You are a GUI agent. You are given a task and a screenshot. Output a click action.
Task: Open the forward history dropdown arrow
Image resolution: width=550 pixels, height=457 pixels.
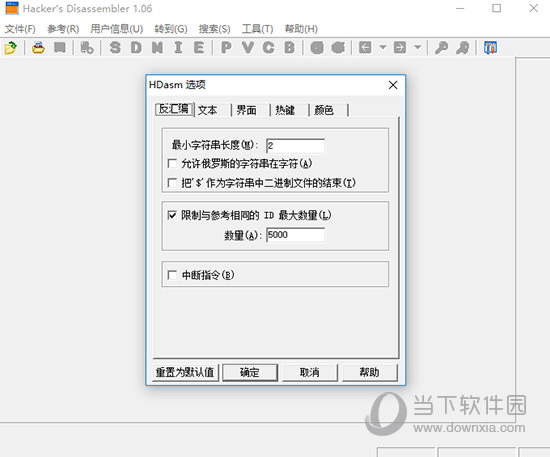(417, 47)
